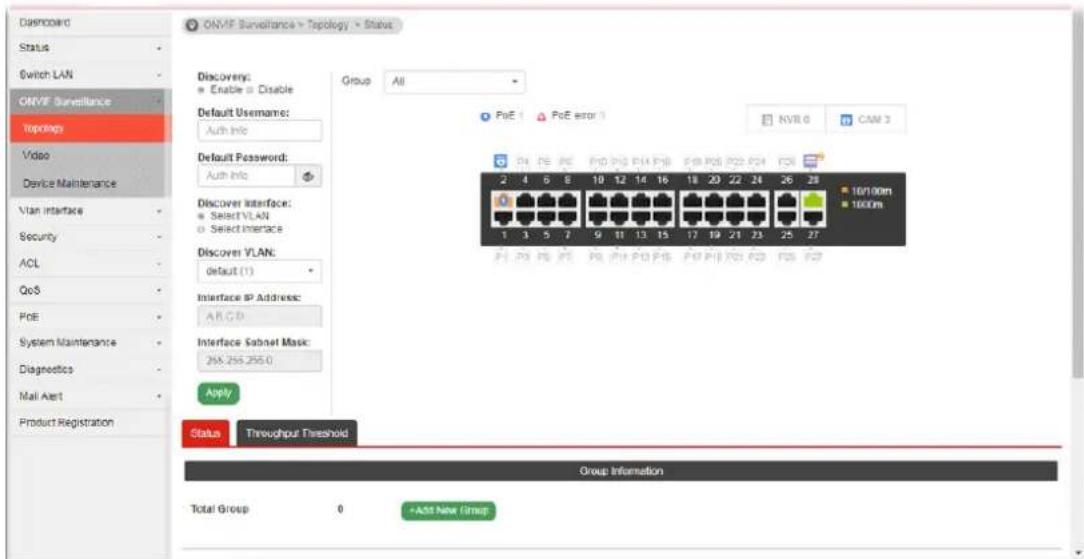Screen dimensions: 1084x559
Task: Select port 4 jack on switch panel
Action: (526, 200)
